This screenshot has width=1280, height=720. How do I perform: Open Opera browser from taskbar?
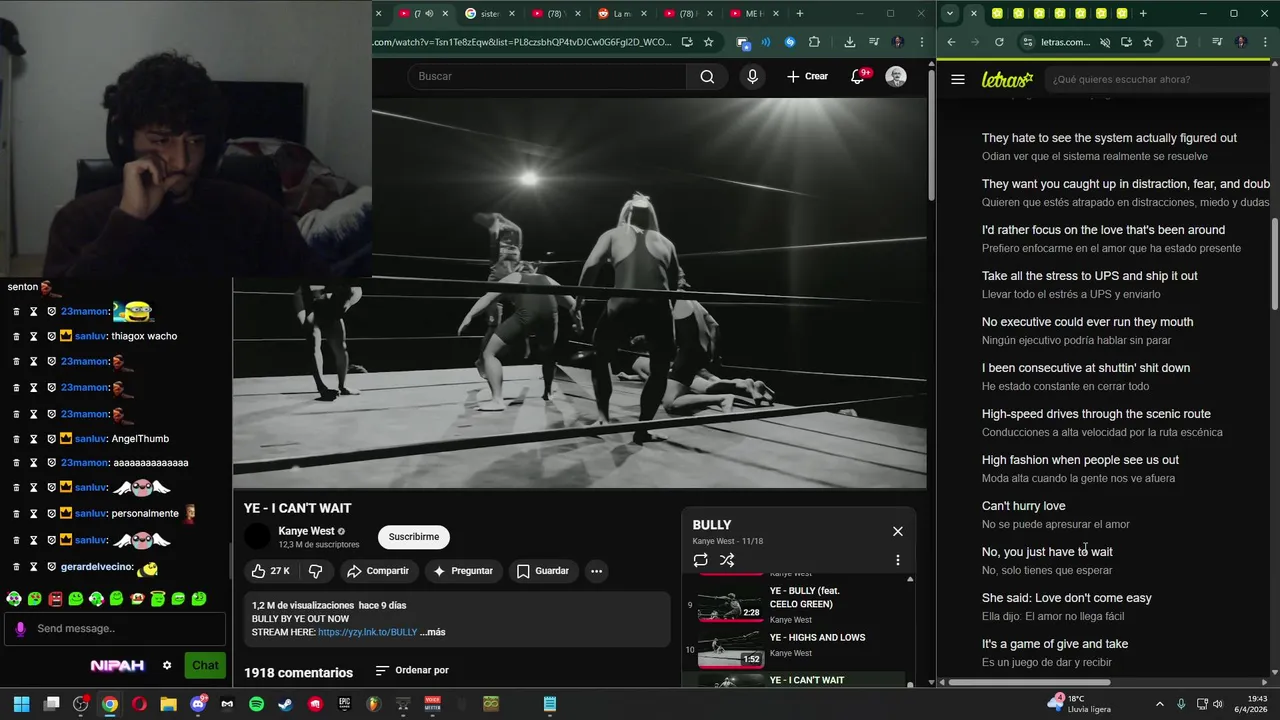pyautogui.click(x=139, y=704)
